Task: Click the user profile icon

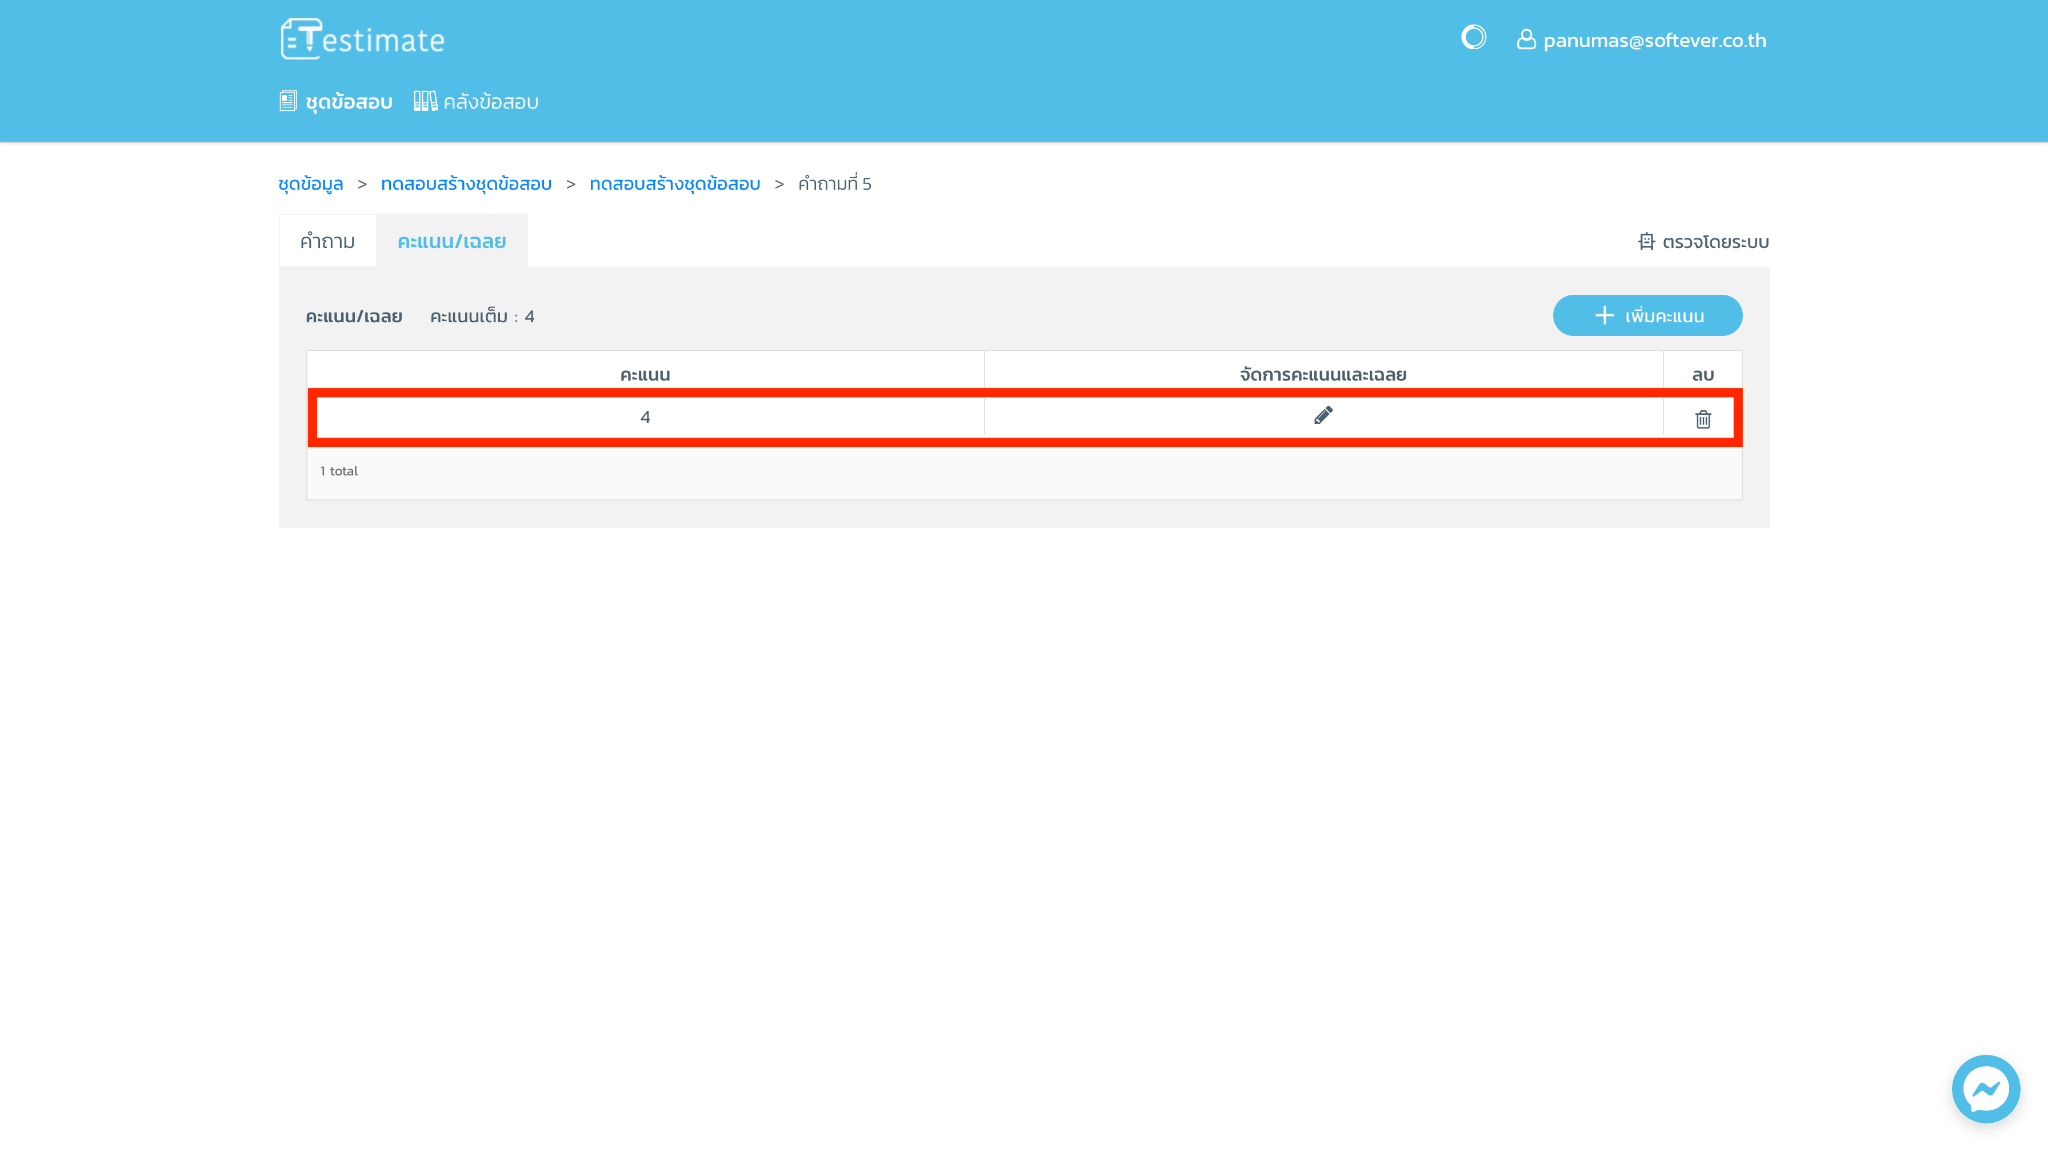Action: [1525, 39]
